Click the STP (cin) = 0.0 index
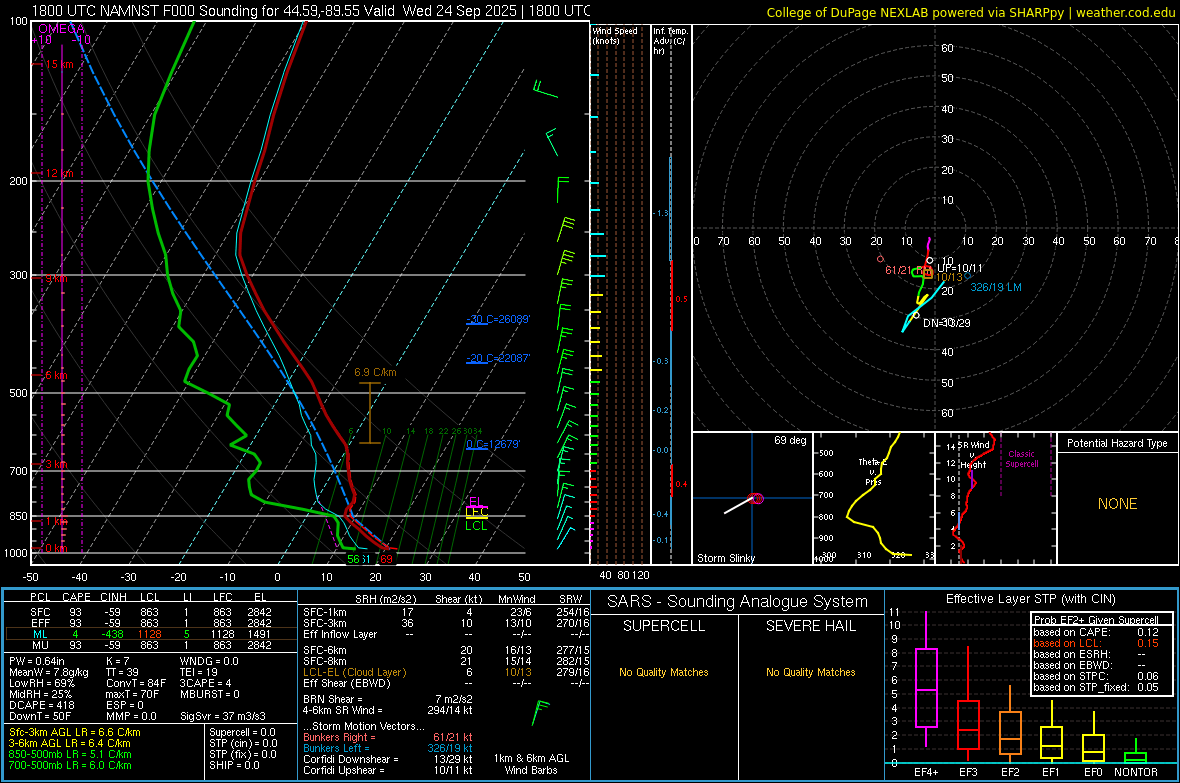This screenshot has width=1180, height=783. [x=243, y=743]
